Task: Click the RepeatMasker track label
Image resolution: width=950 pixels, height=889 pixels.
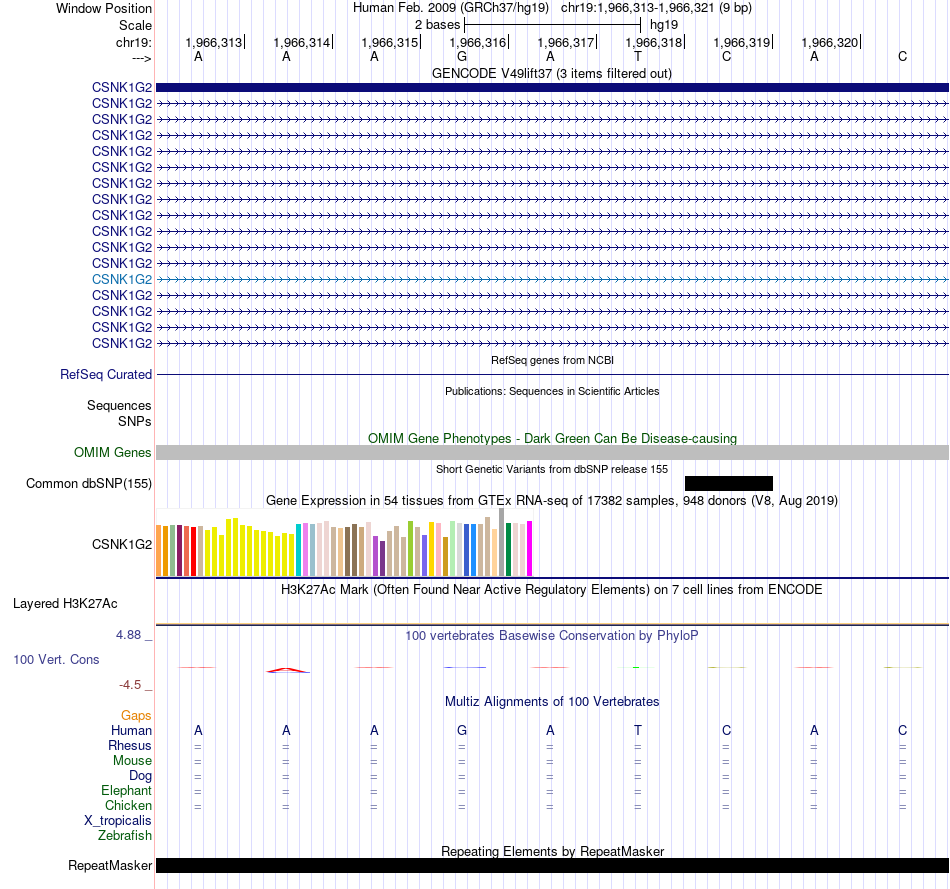Action: point(110,865)
